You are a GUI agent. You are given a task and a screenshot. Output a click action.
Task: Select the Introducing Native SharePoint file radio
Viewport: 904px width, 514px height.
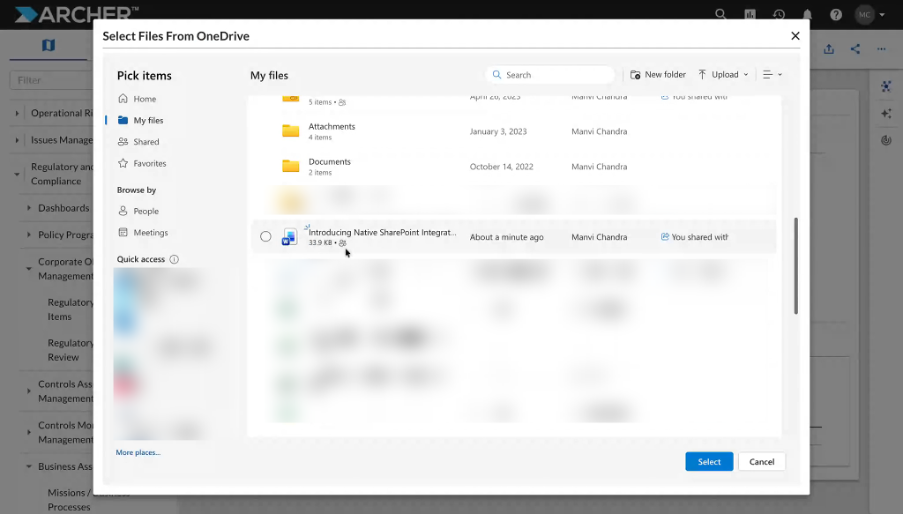[265, 236]
